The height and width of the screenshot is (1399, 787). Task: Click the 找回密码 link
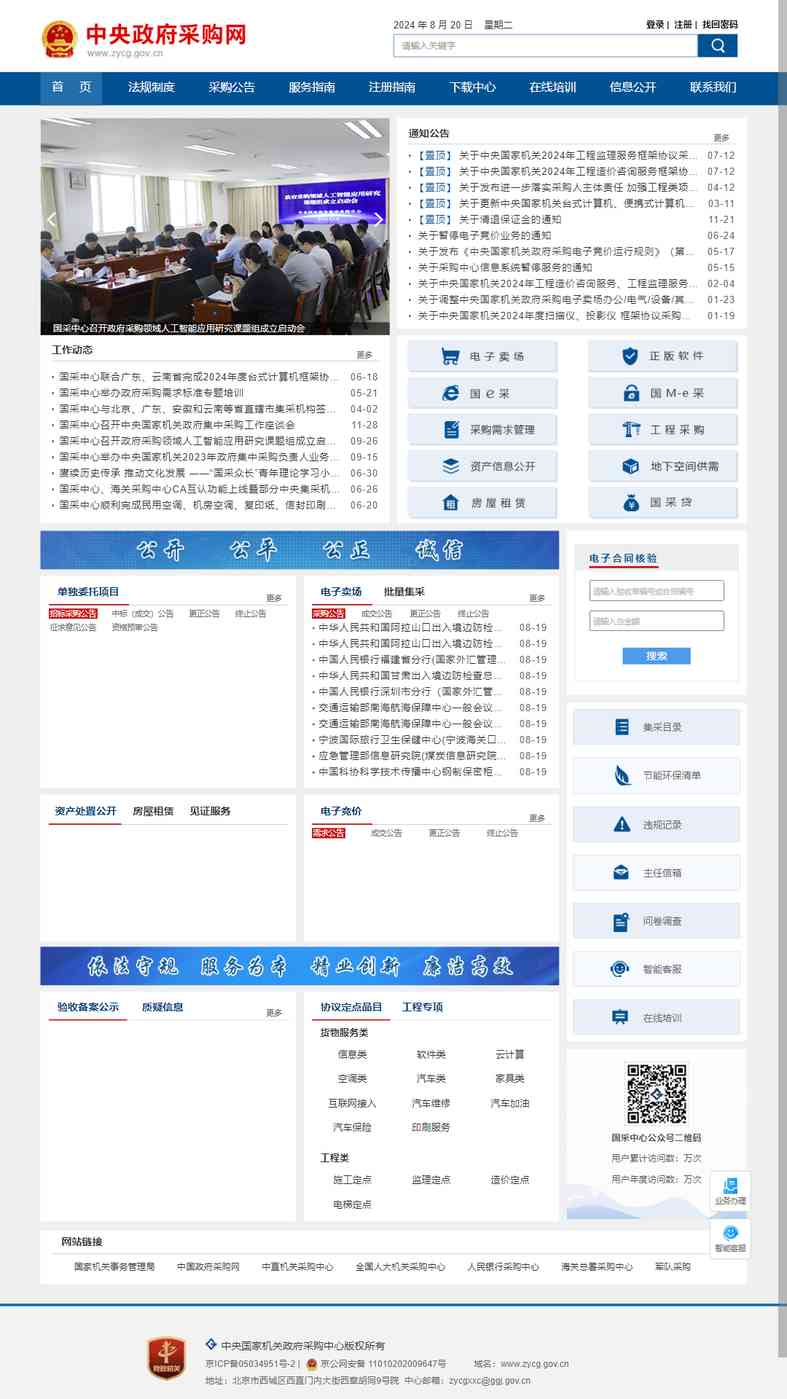coord(720,25)
